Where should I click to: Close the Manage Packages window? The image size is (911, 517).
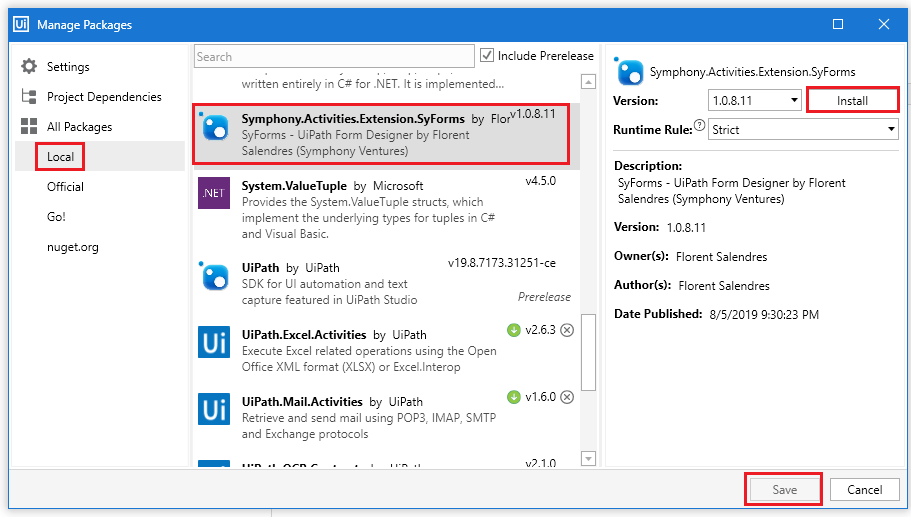[884, 24]
